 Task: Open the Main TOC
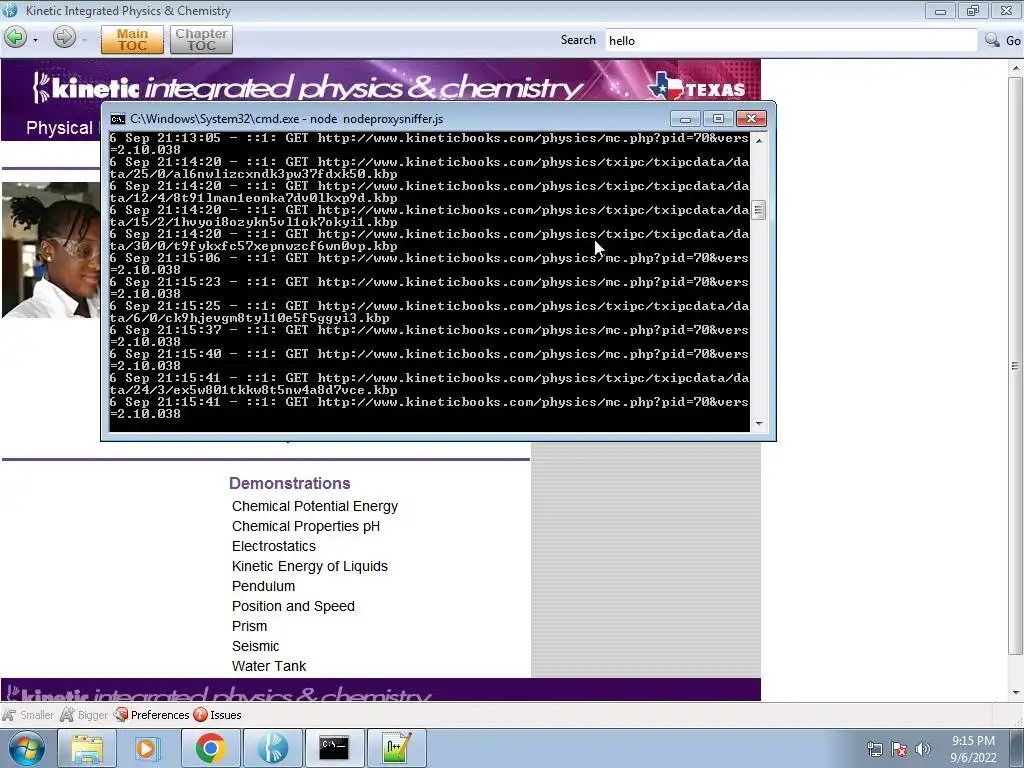(x=132, y=40)
